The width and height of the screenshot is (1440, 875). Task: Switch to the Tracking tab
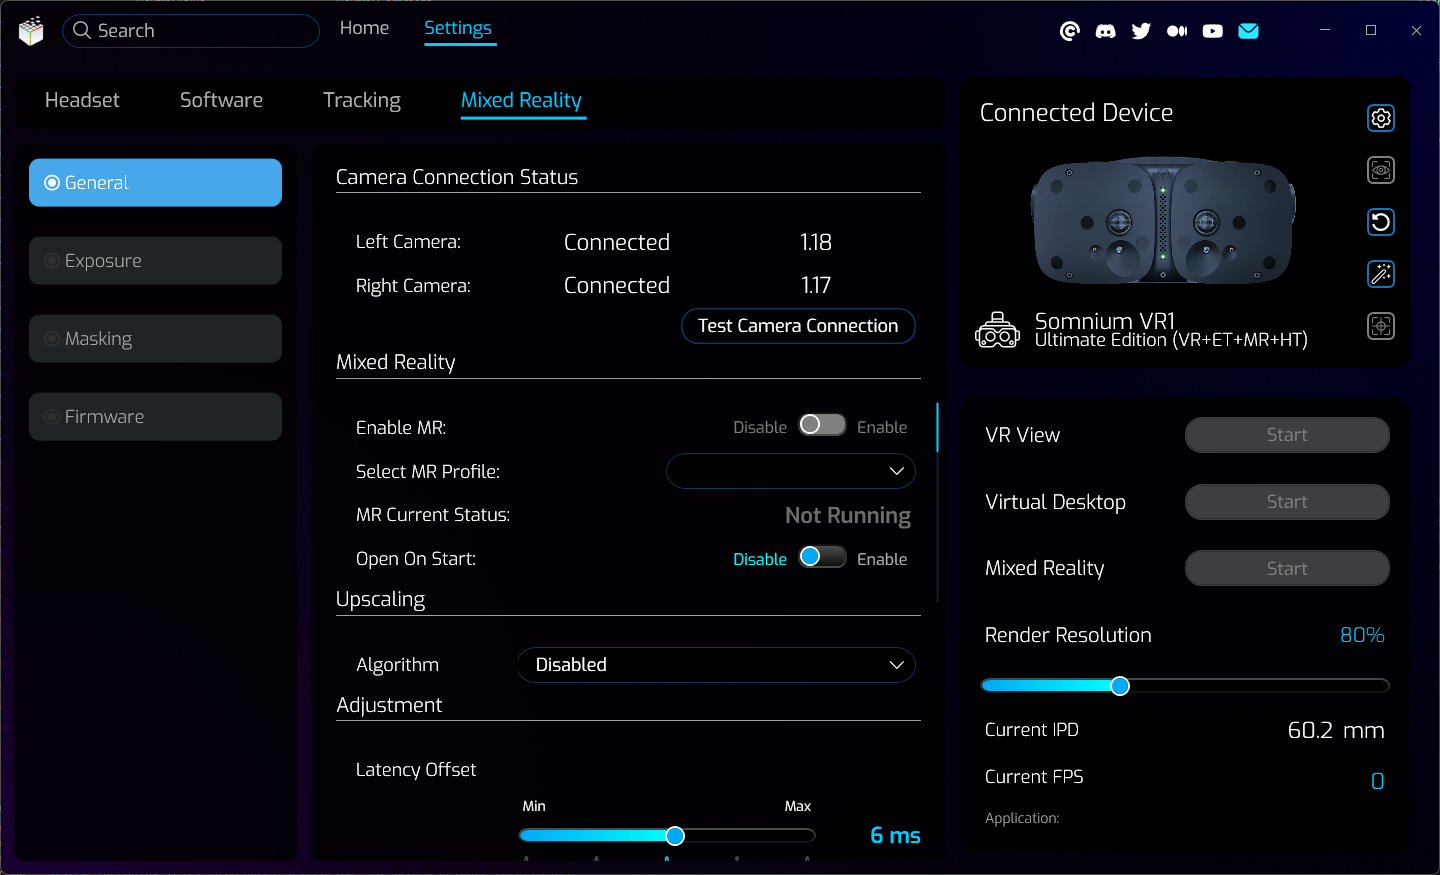pyautogui.click(x=361, y=100)
